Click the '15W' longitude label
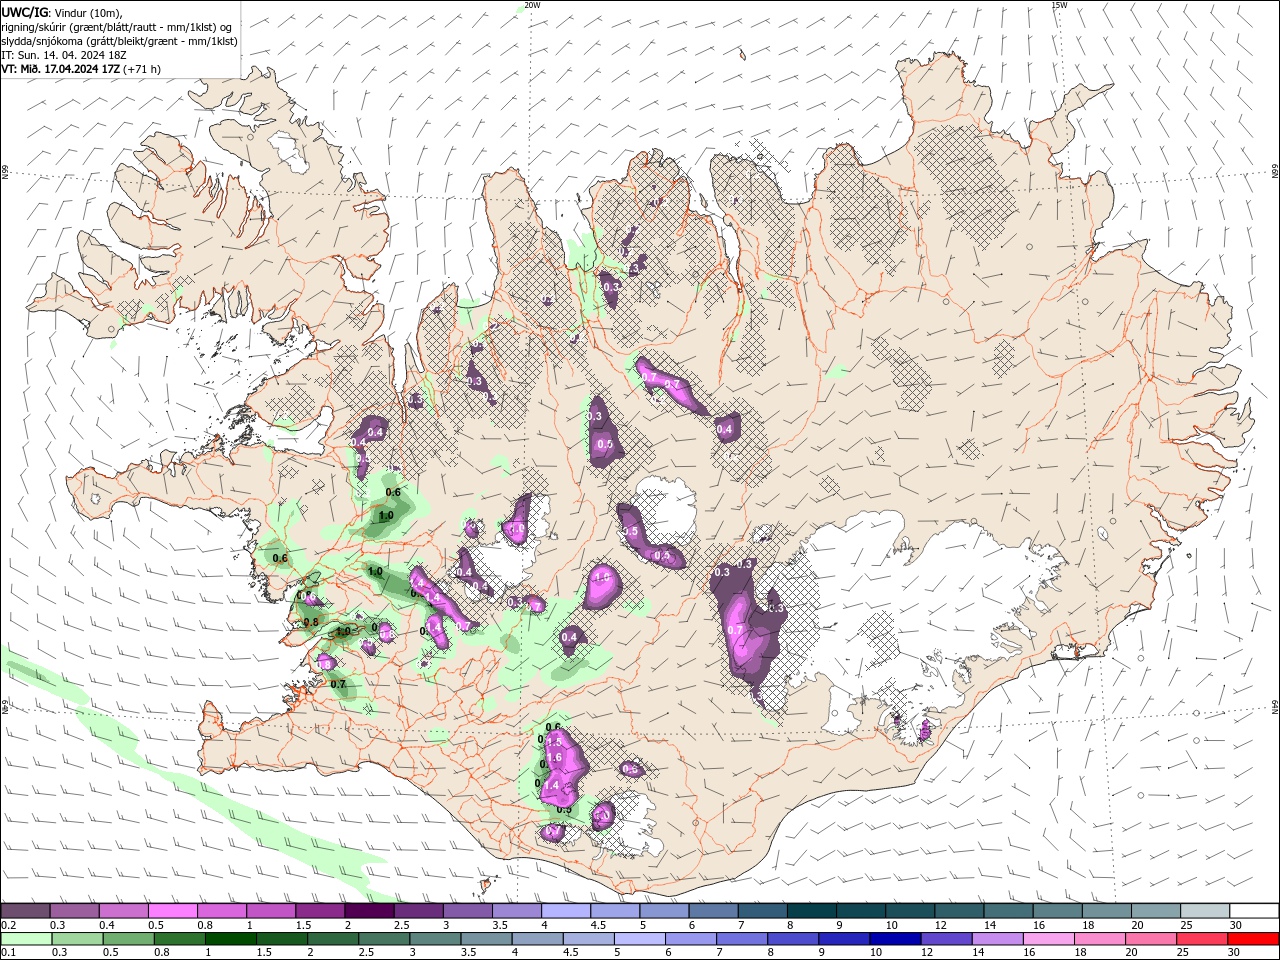Screen dimensions: 1280x960 pos(1059,5)
